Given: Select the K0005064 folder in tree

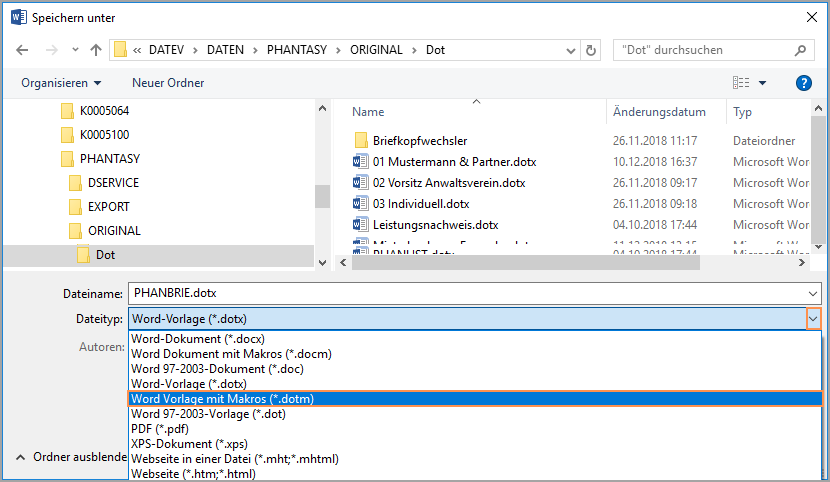Looking at the screenshot, I should 104,111.
